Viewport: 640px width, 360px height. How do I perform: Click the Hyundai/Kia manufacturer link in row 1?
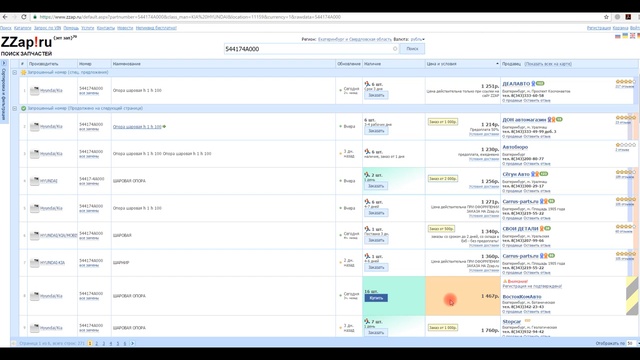[51, 91]
